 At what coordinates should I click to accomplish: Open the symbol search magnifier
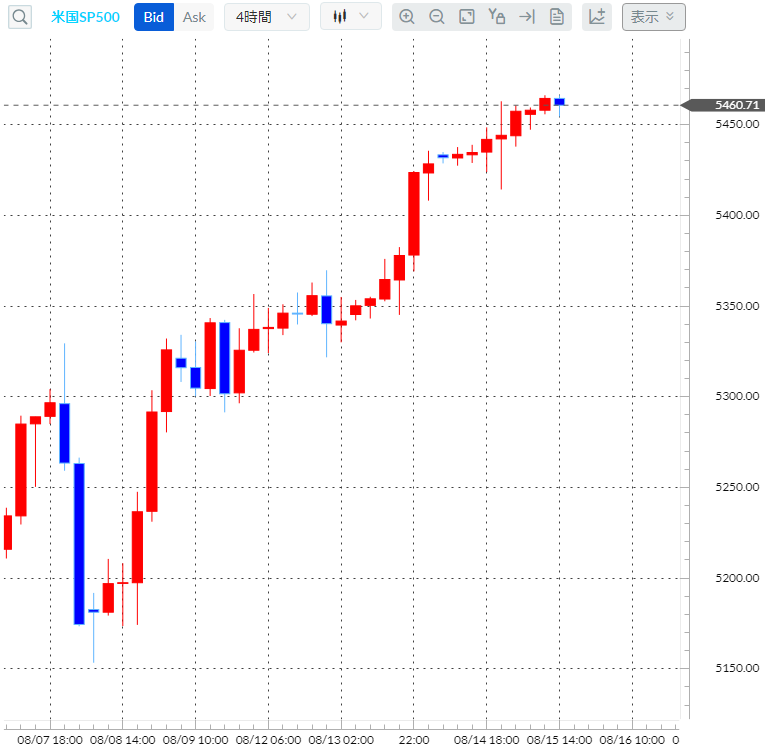pyautogui.click(x=20, y=17)
